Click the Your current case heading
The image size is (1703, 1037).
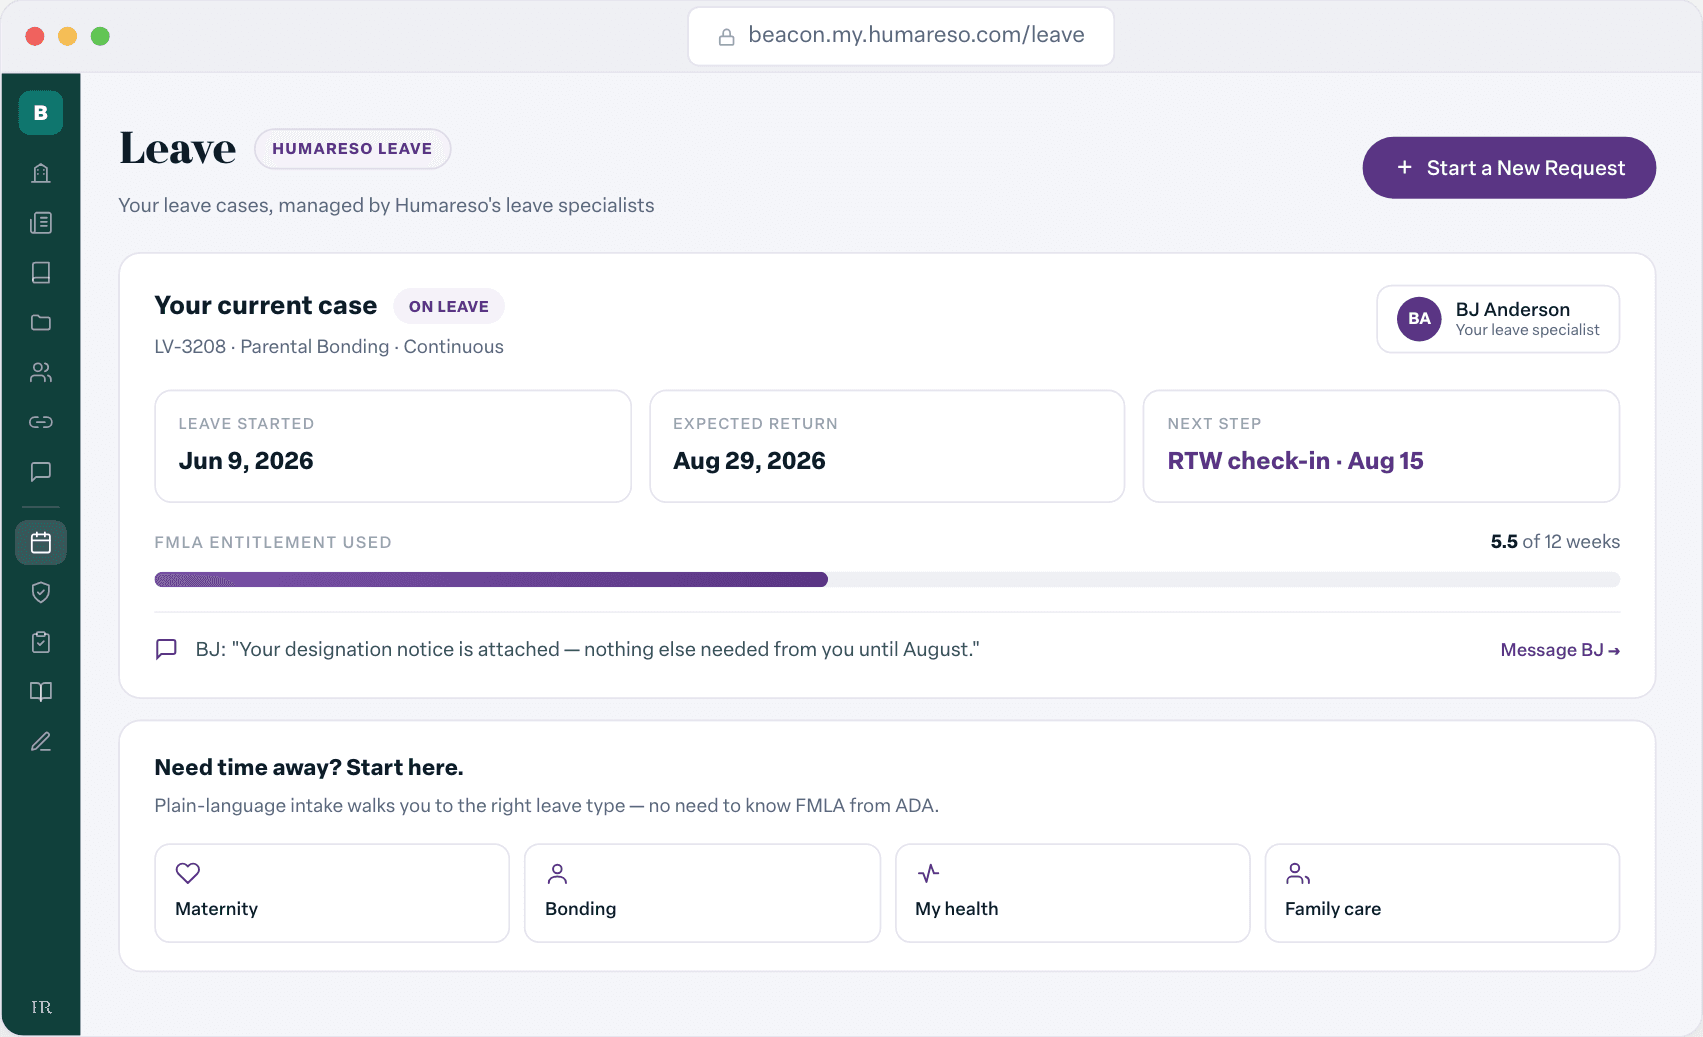pyautogui.click(x=266, y=306)
